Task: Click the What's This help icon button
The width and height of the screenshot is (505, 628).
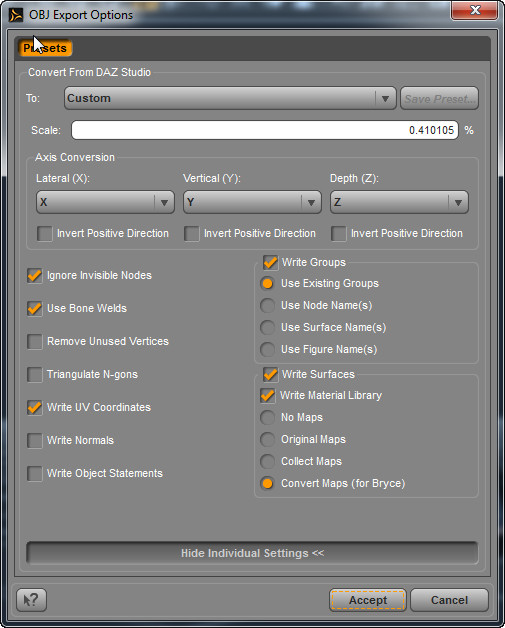Action: [x=31, y=600]
